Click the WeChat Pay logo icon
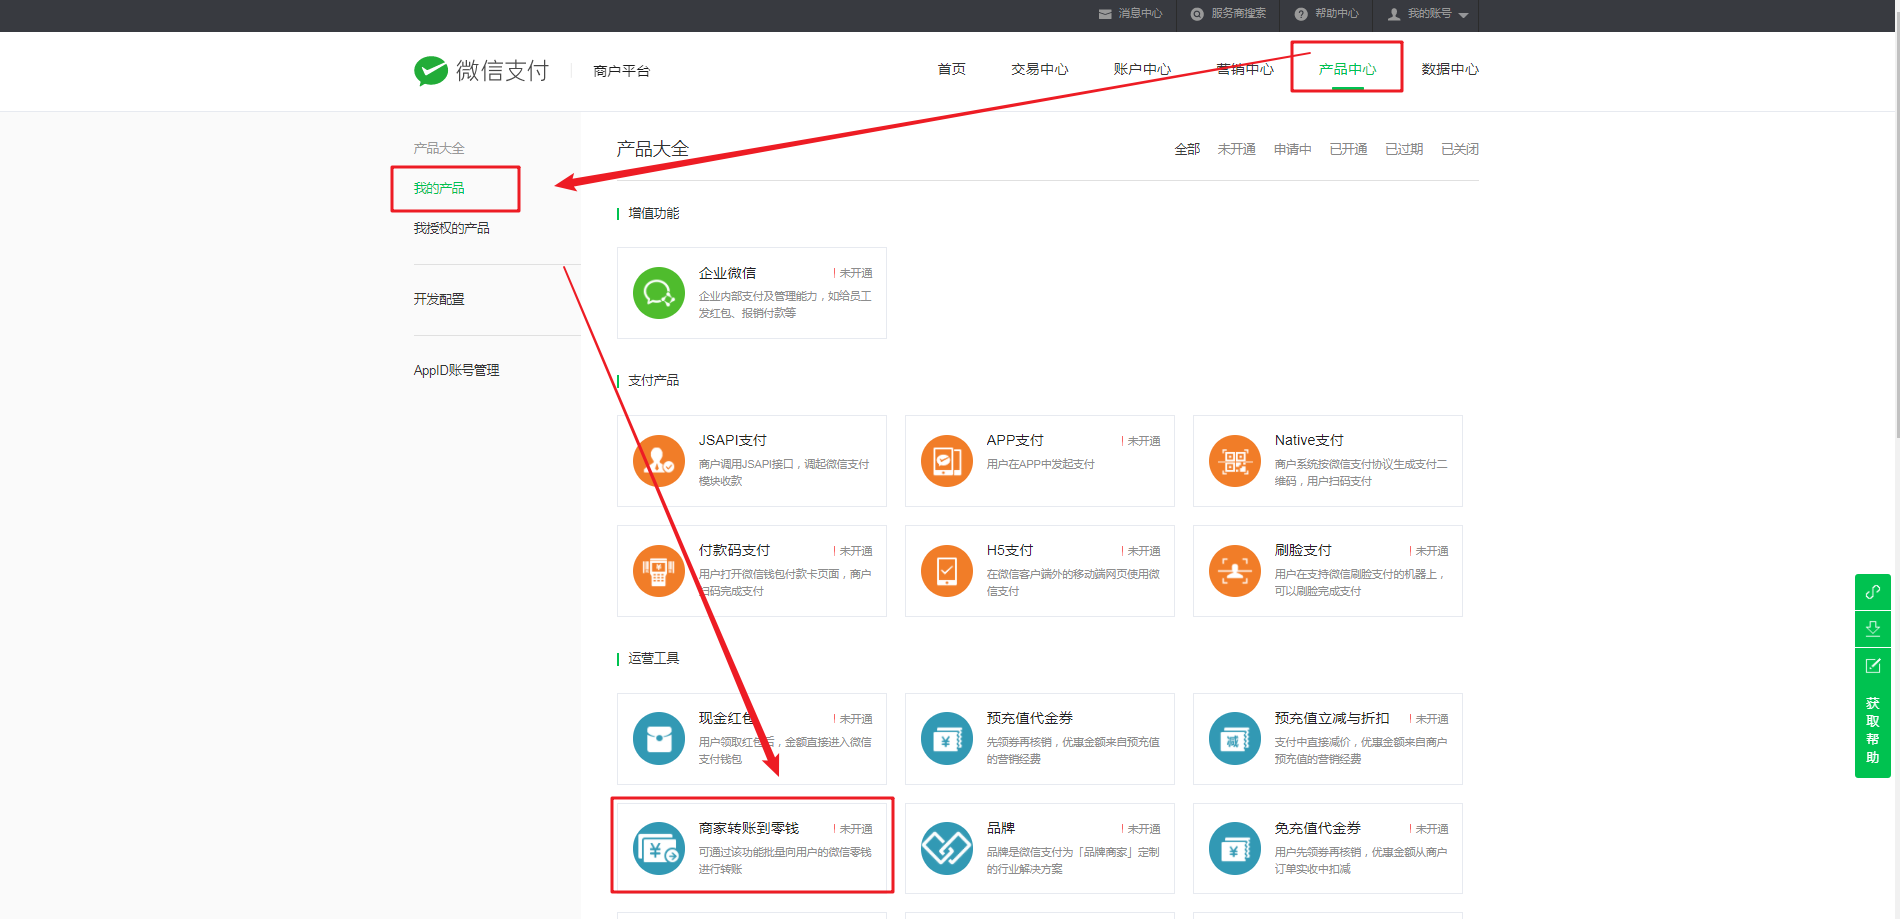1900x919 pixels. [x=431, y=70]
